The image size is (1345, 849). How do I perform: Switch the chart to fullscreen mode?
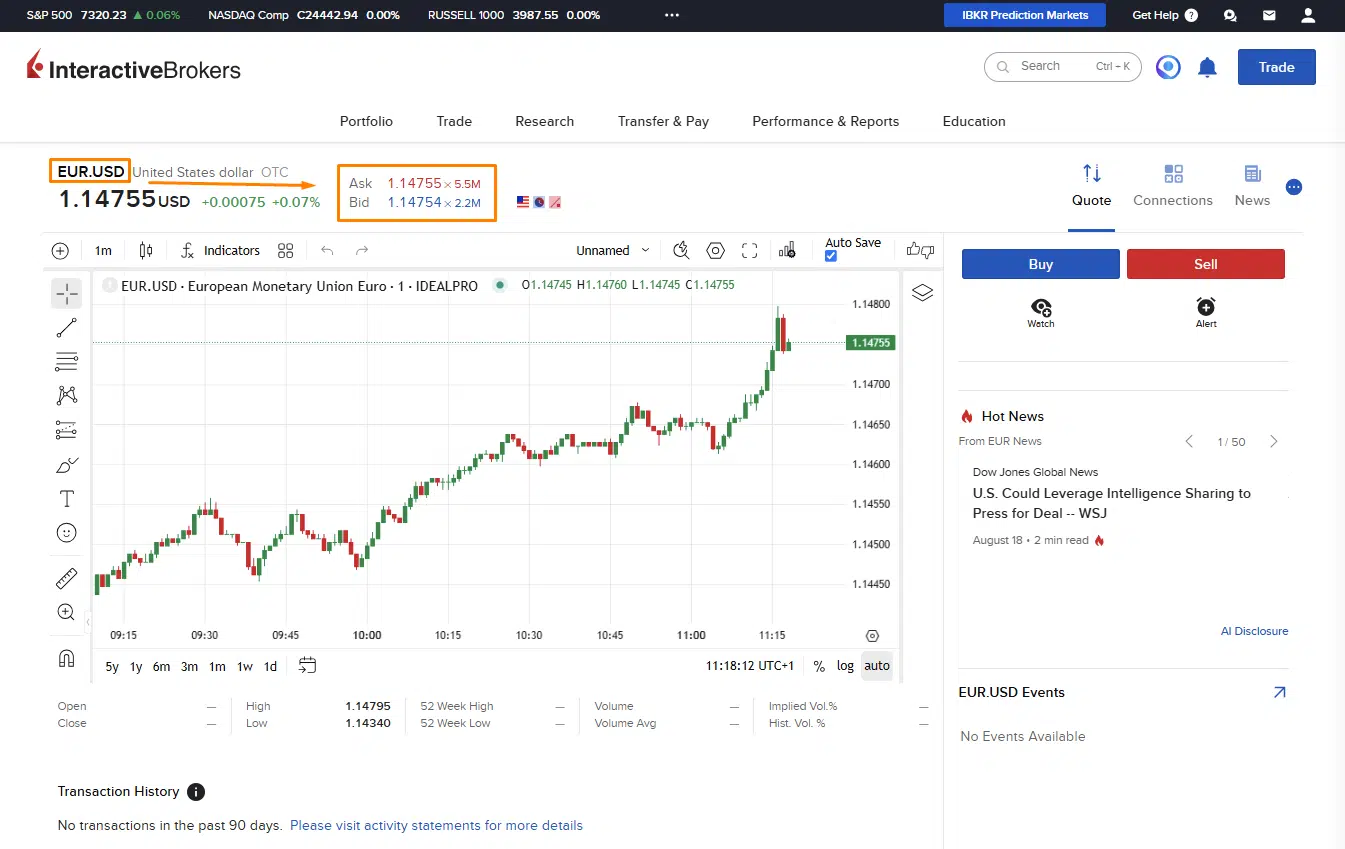[x=750, y=250]
